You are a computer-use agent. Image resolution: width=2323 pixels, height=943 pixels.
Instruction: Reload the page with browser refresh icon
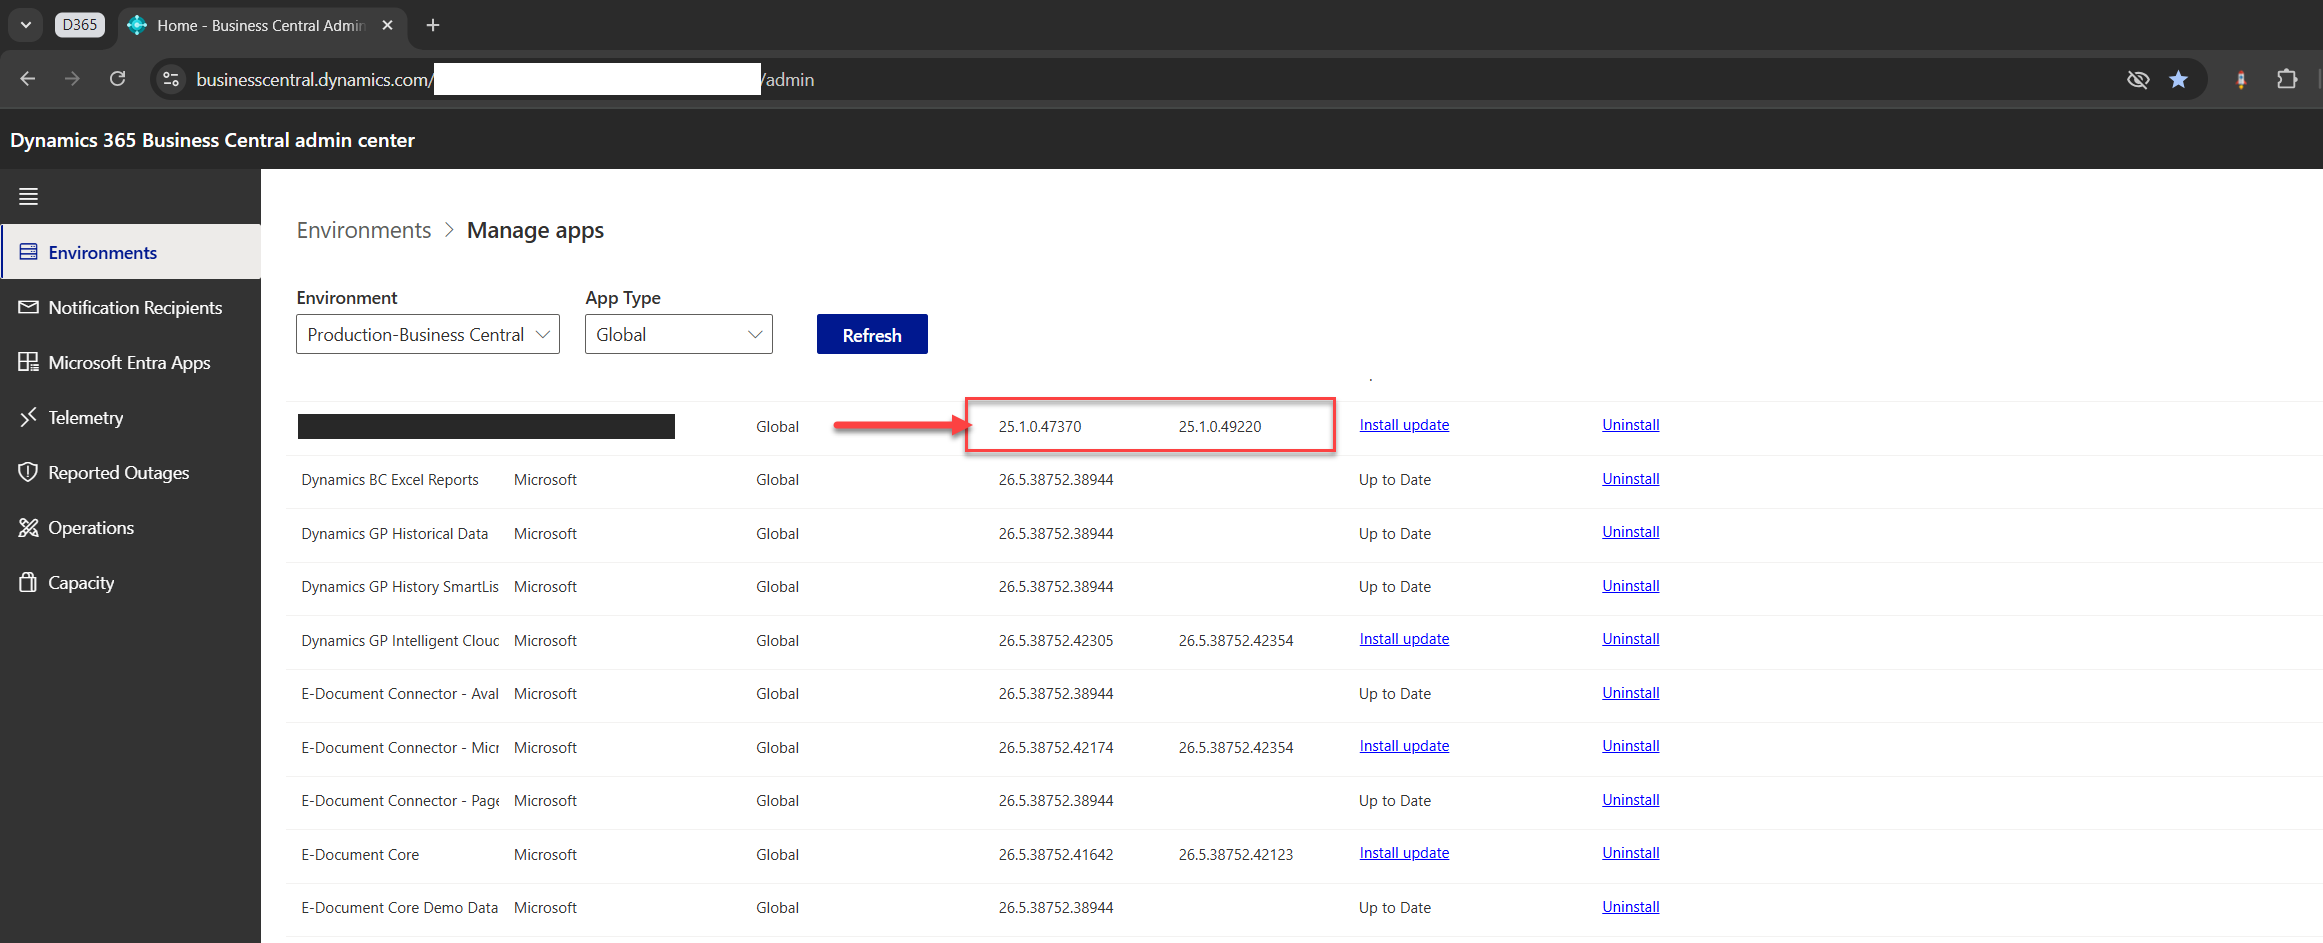(117, 79)
